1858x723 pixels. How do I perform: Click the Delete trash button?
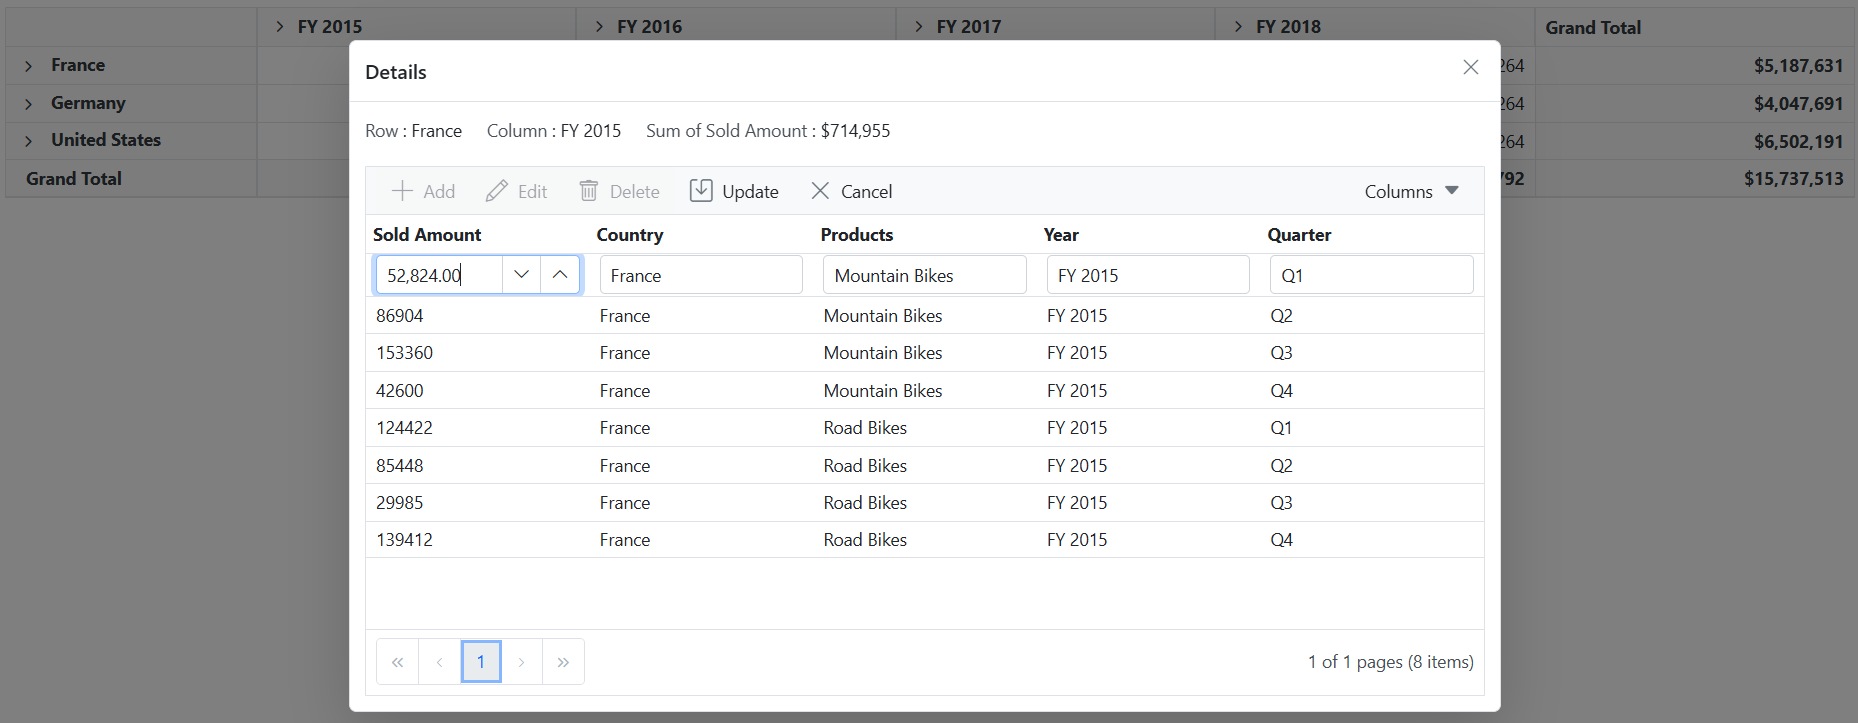pos(619,191)
